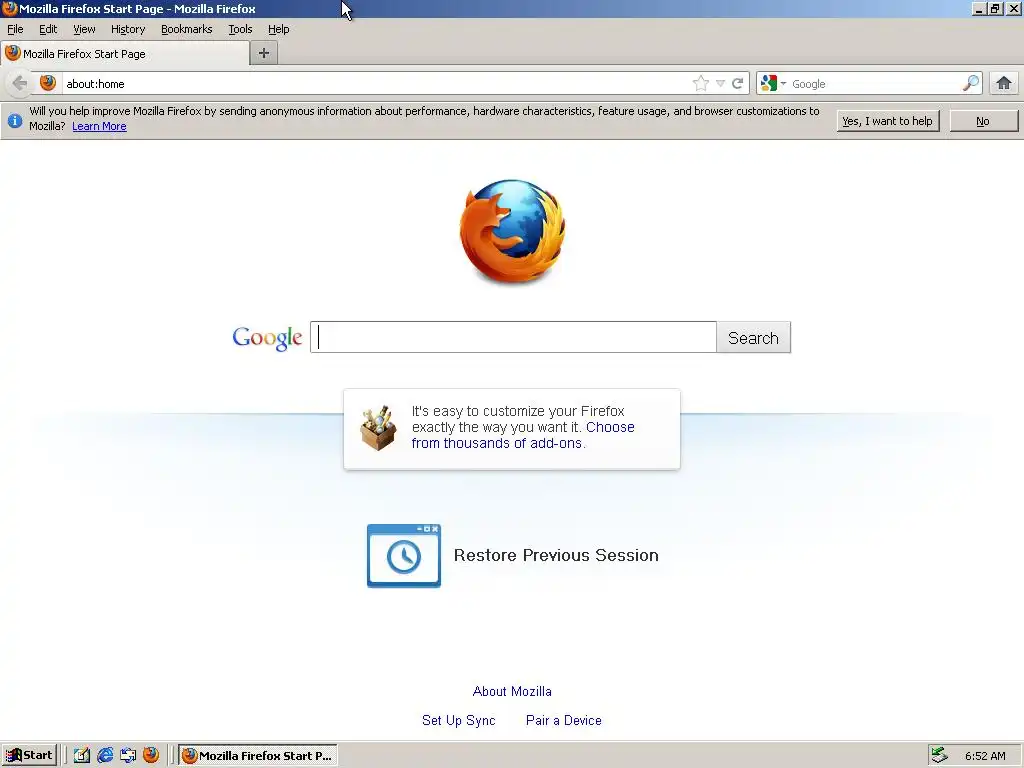Screen dimensions: 1024x768
Task: Open the Windows Start menu
Action: (29, 755)
